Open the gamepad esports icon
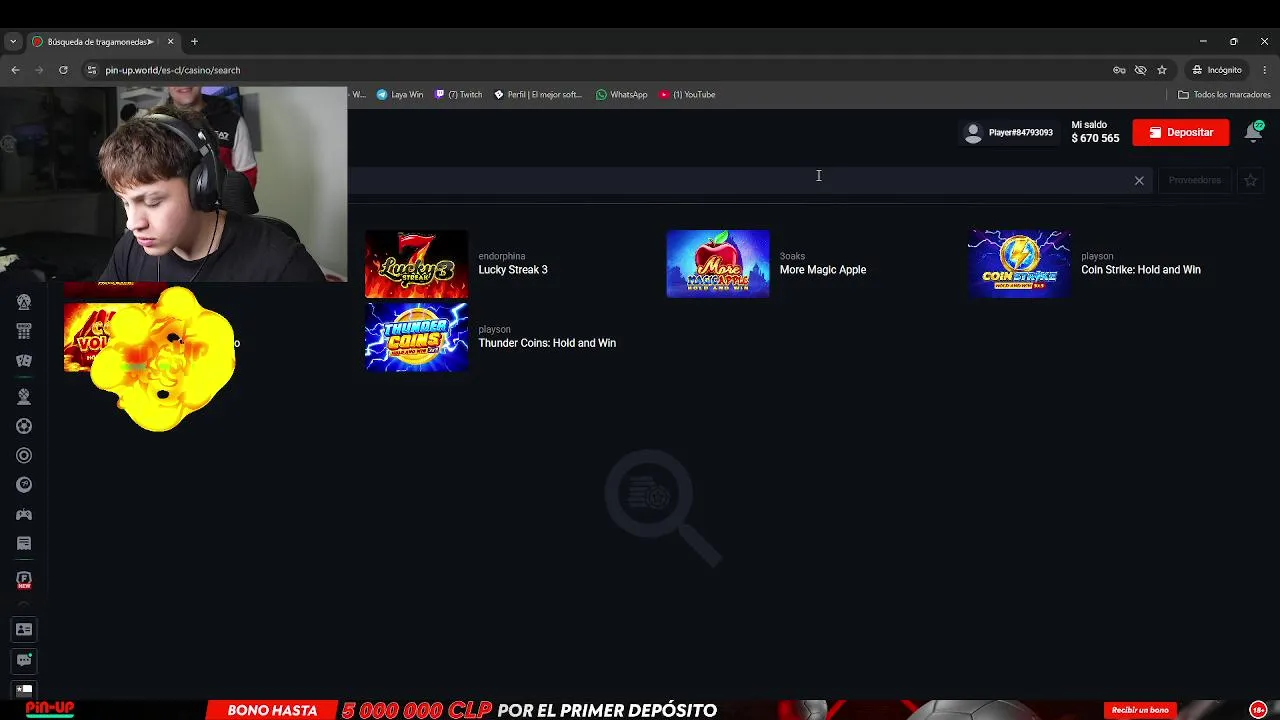The image size is (1280, 720). (x=24, y=514)
